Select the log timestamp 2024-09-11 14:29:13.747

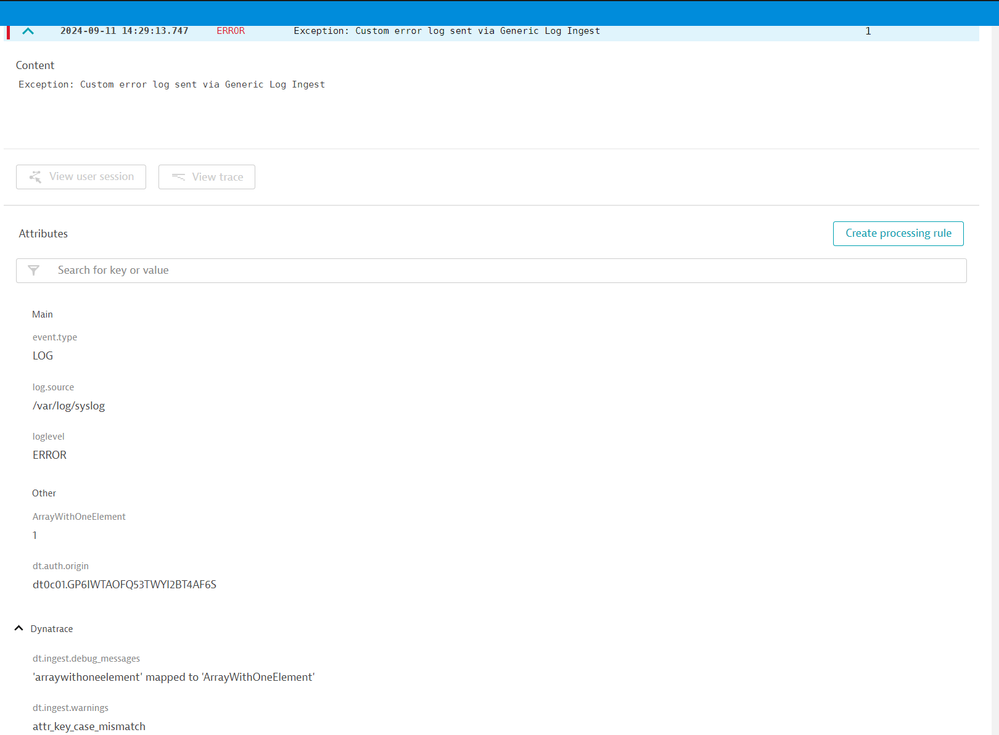(124, 31)
